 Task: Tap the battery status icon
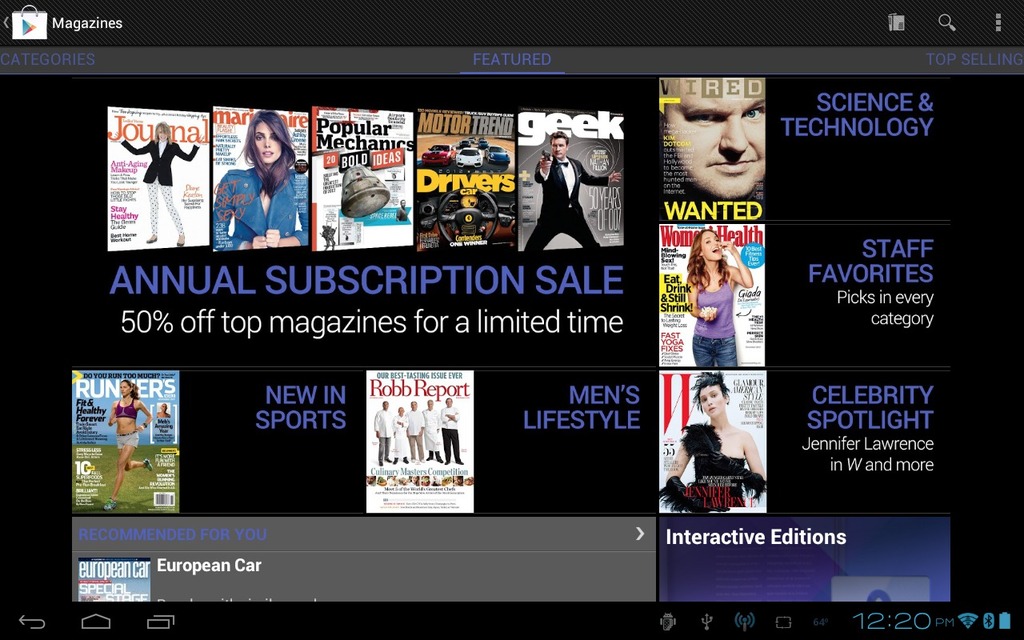pos(1006,620)
